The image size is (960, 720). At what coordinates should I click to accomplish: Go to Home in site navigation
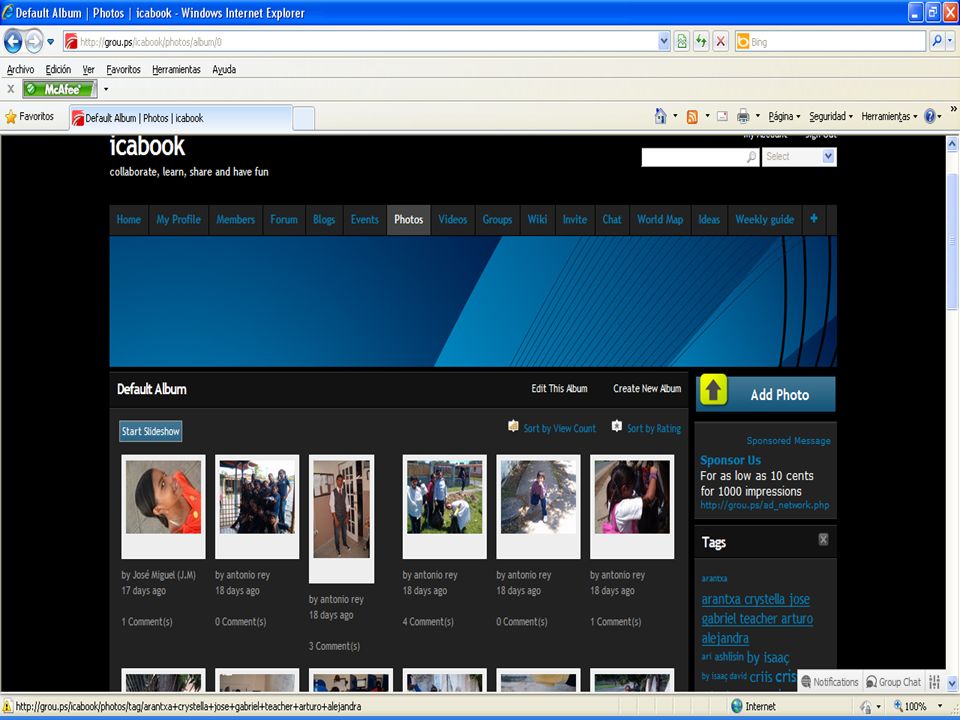tap(129, 220)
